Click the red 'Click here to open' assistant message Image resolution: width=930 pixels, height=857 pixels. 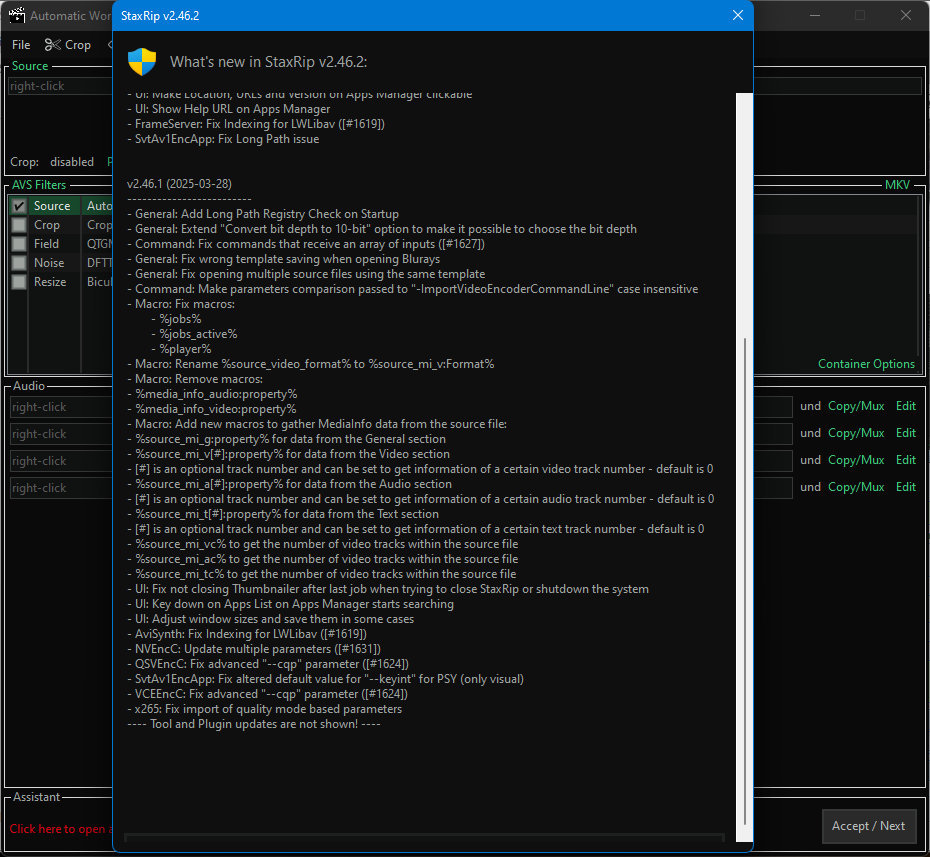(x=60, y=829)
